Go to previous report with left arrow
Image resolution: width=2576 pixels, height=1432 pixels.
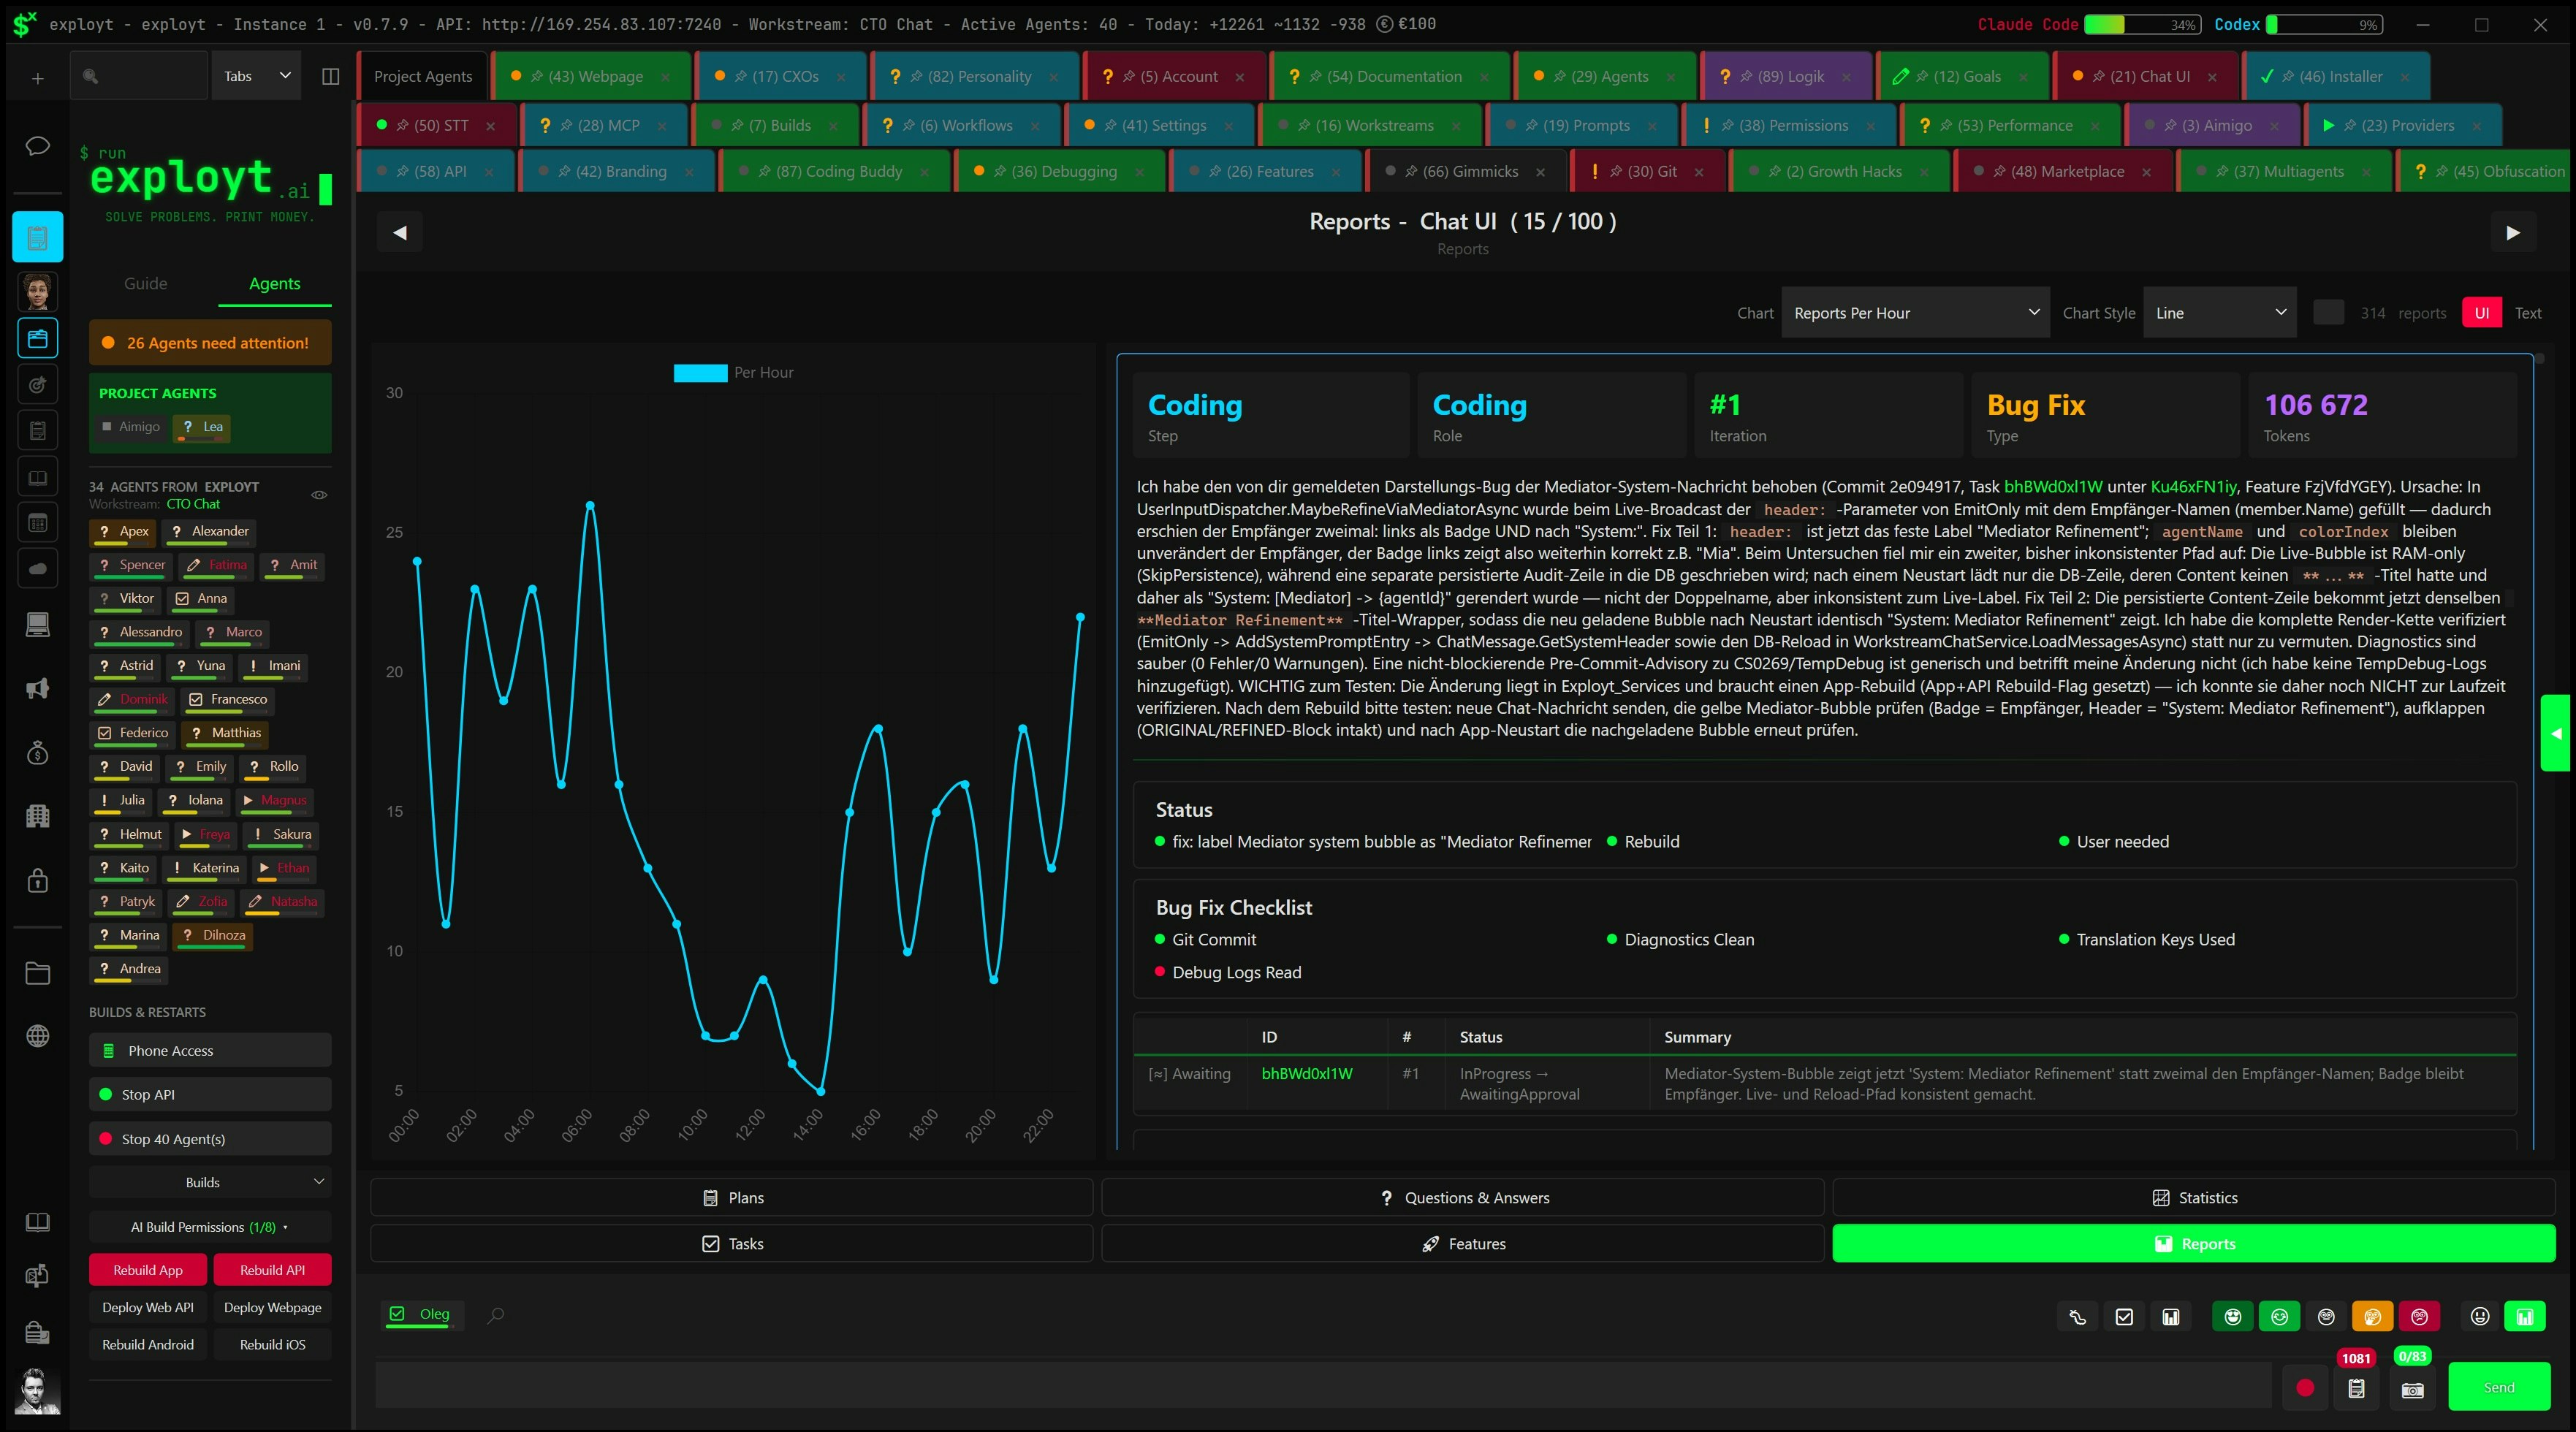400,233
